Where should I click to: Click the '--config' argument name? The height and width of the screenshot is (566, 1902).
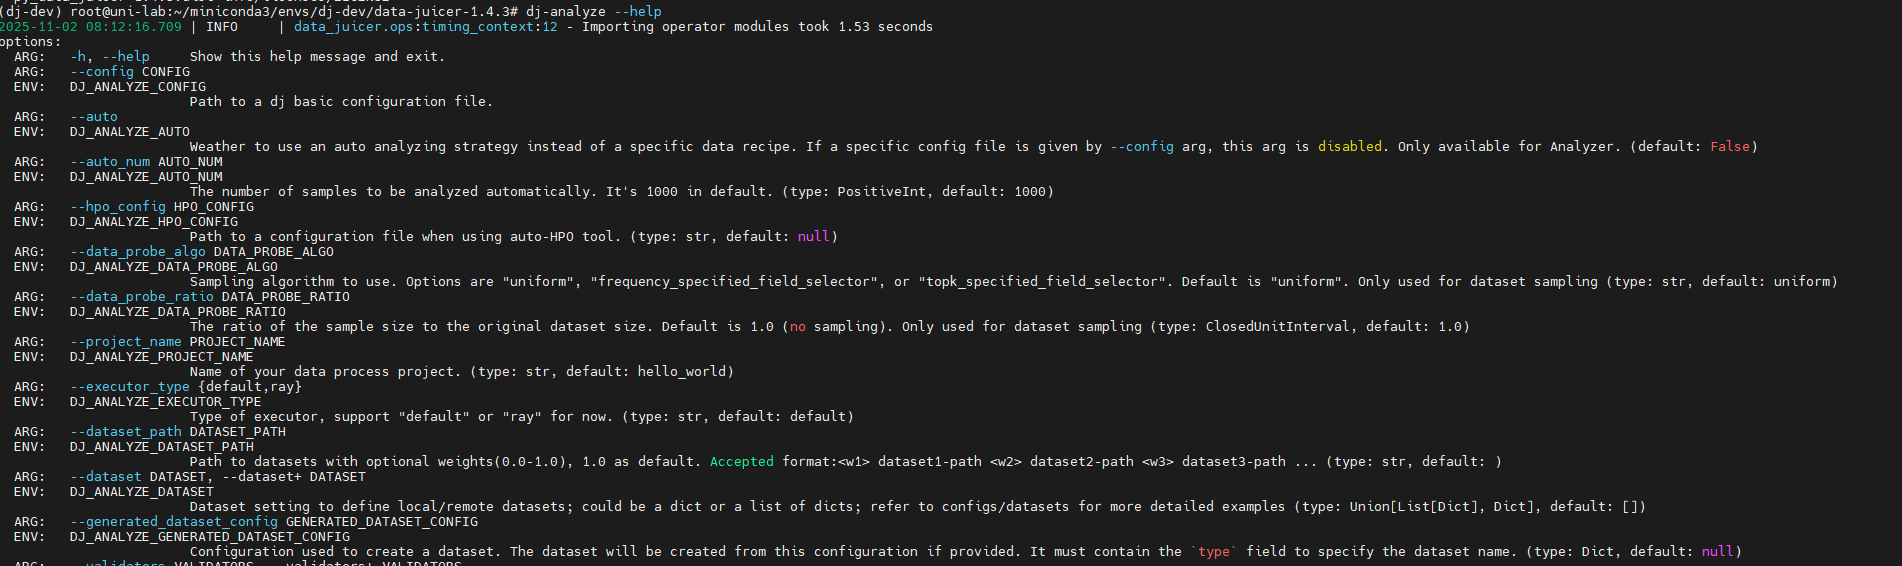[x=102, y=71]
